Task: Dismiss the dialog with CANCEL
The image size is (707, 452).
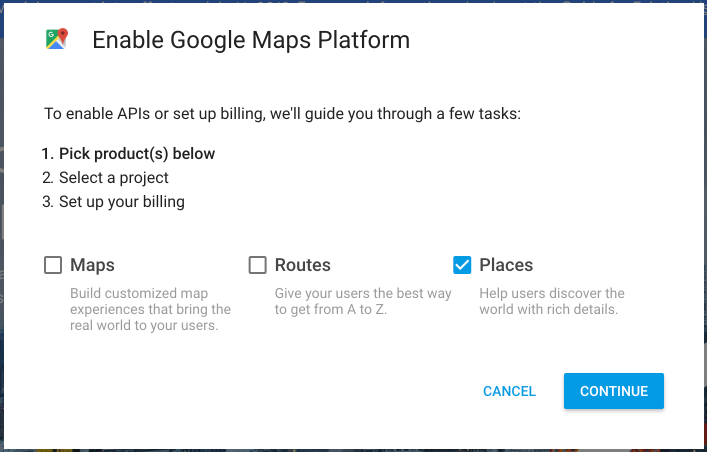Action: click(509, 391)
